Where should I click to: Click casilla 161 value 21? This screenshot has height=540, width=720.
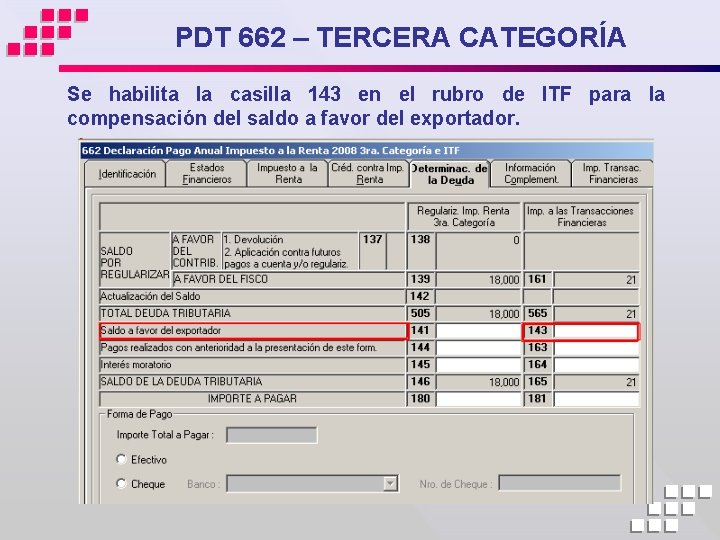click(596, 280)
